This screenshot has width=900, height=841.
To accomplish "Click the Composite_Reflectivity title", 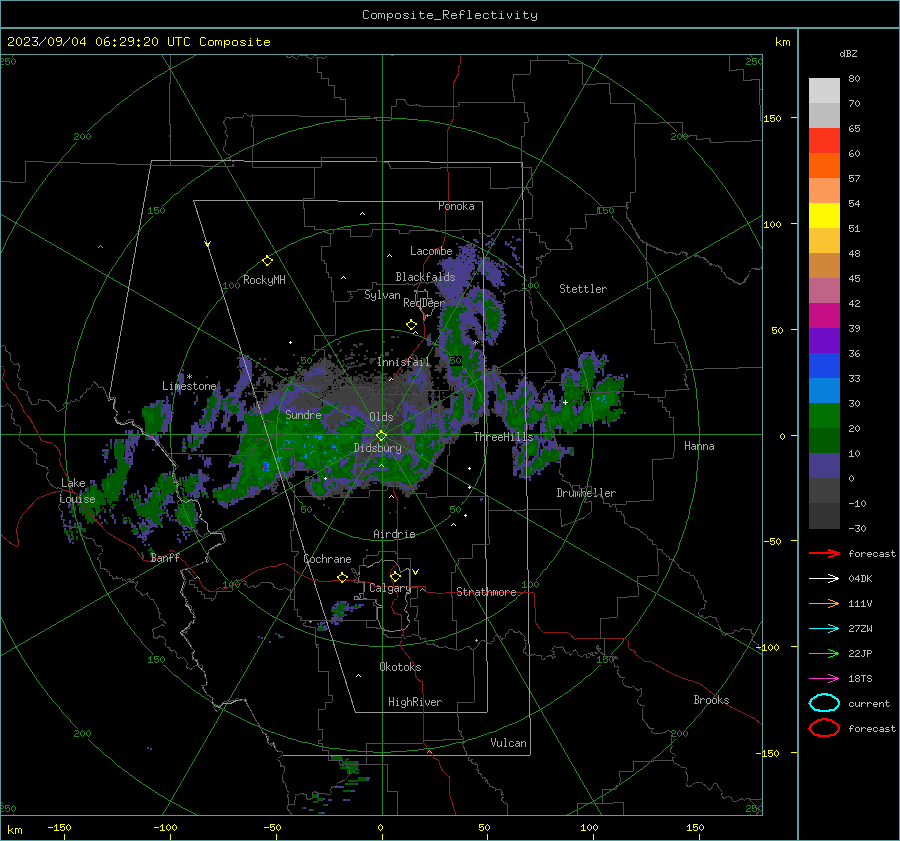I will pyautogui.click(x=450, y=15).
